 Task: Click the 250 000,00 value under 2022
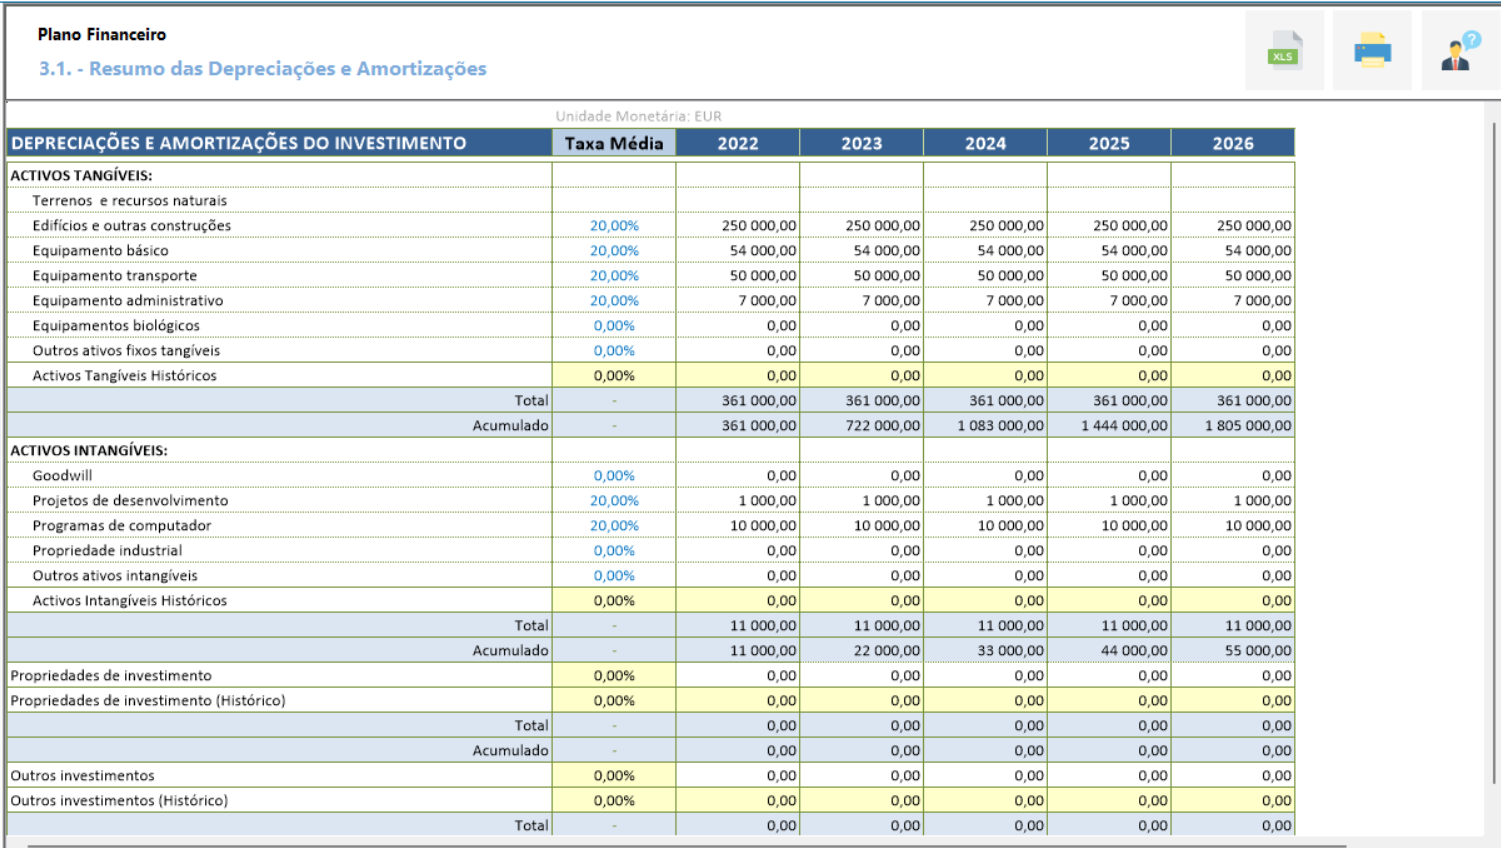coord(759,226)
